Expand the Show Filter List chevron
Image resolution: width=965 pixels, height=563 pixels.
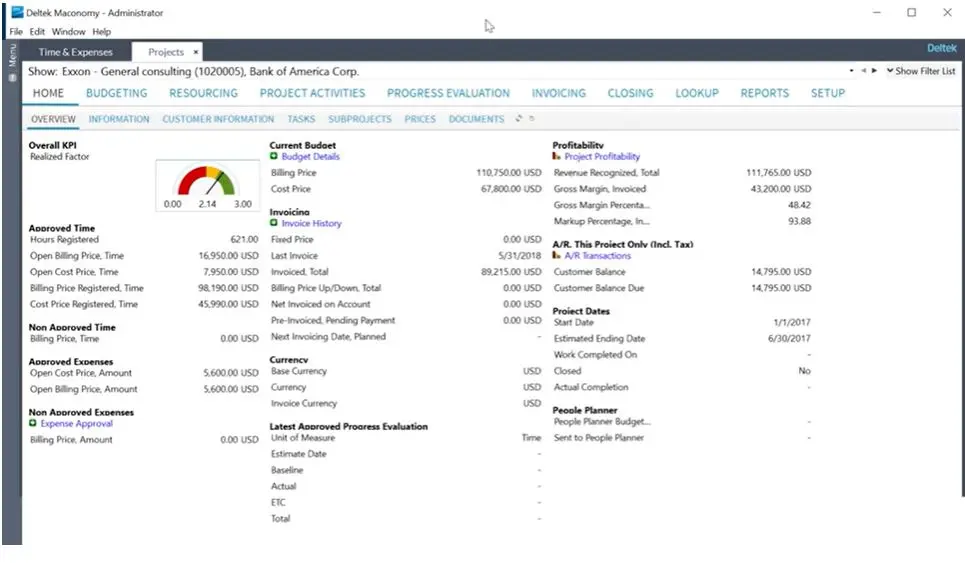[x=890, y=71]
